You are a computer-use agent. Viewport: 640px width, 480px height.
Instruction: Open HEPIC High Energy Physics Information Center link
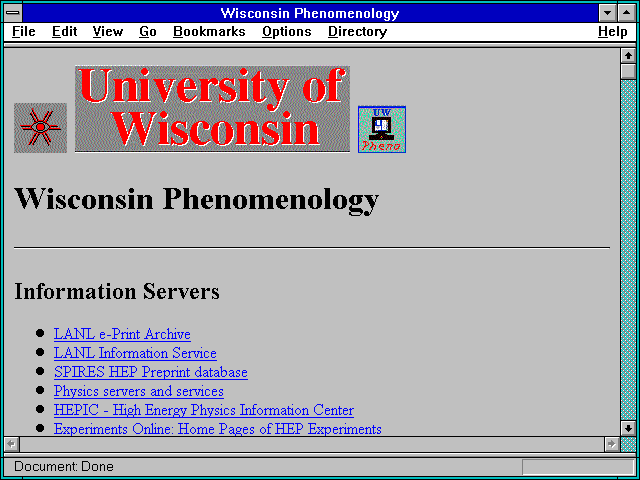[x=204, y=410]
